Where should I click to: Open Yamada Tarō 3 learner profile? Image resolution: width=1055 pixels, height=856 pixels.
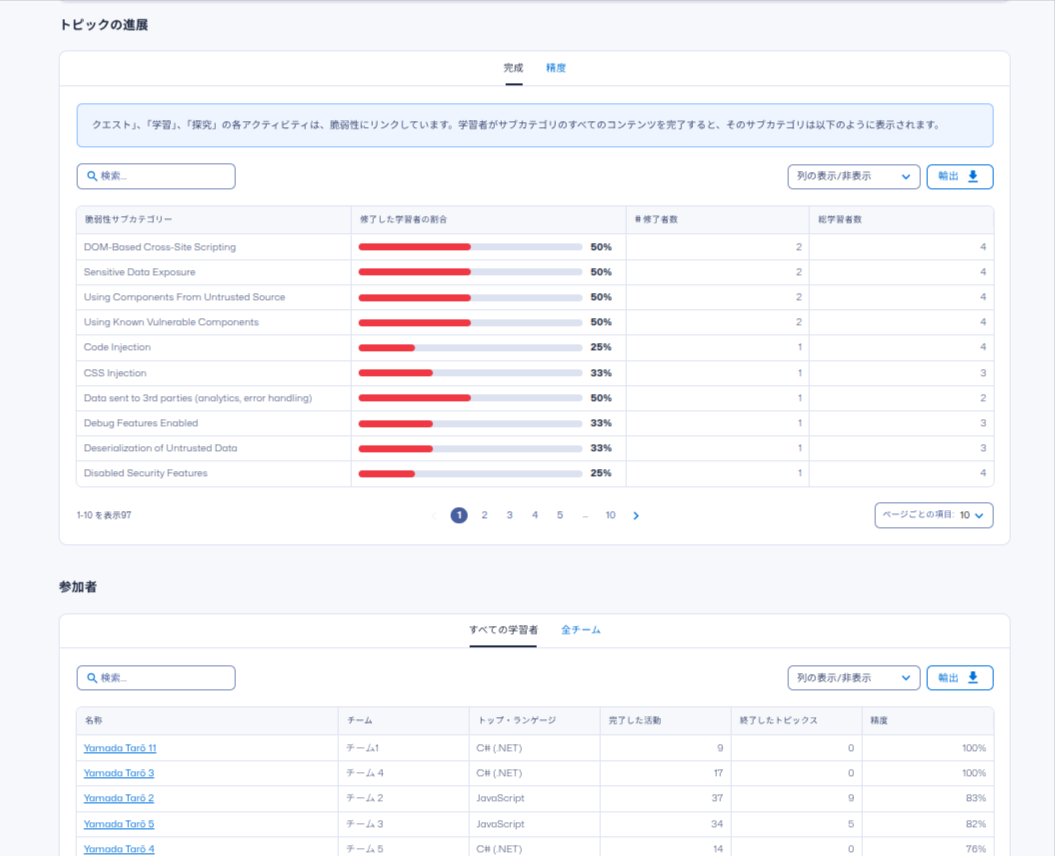point(119,773)
